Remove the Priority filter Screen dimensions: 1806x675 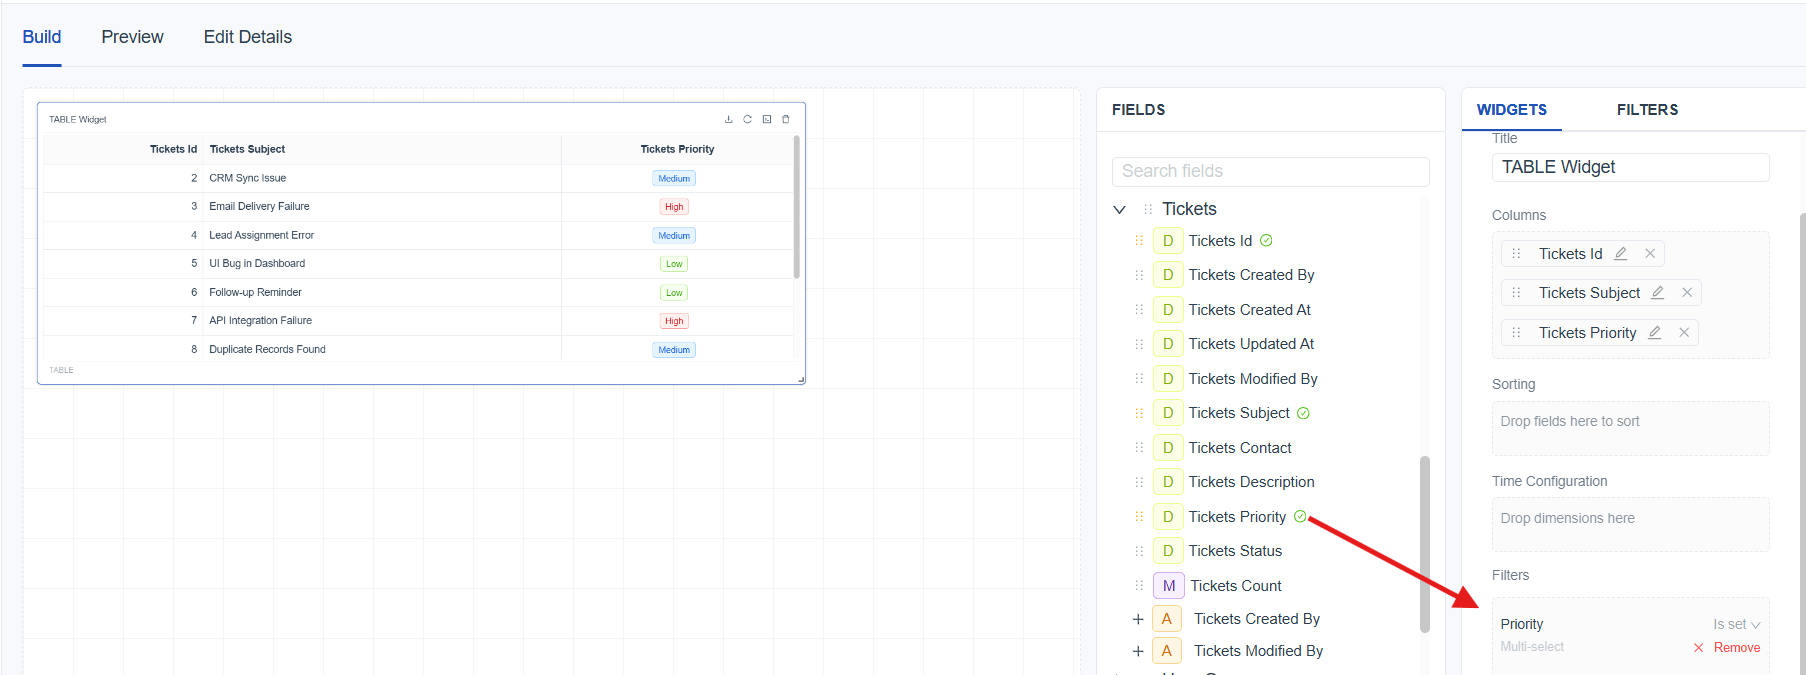[1727, 648]
